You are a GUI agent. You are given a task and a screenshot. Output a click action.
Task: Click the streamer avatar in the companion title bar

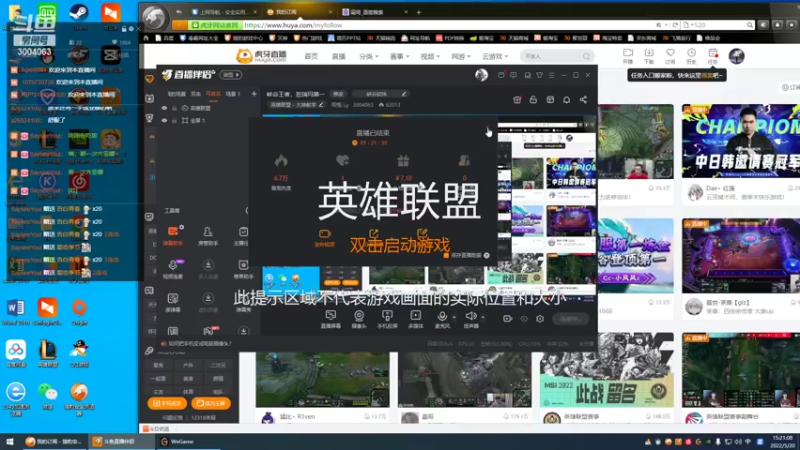click(x=481, y=75)
